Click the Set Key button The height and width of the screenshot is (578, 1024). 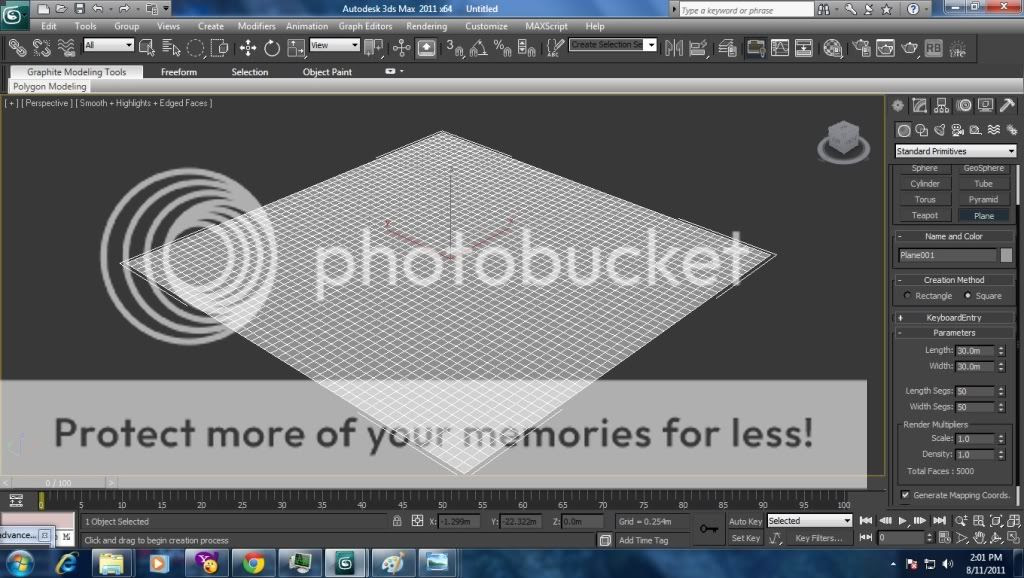click(745, 538)
